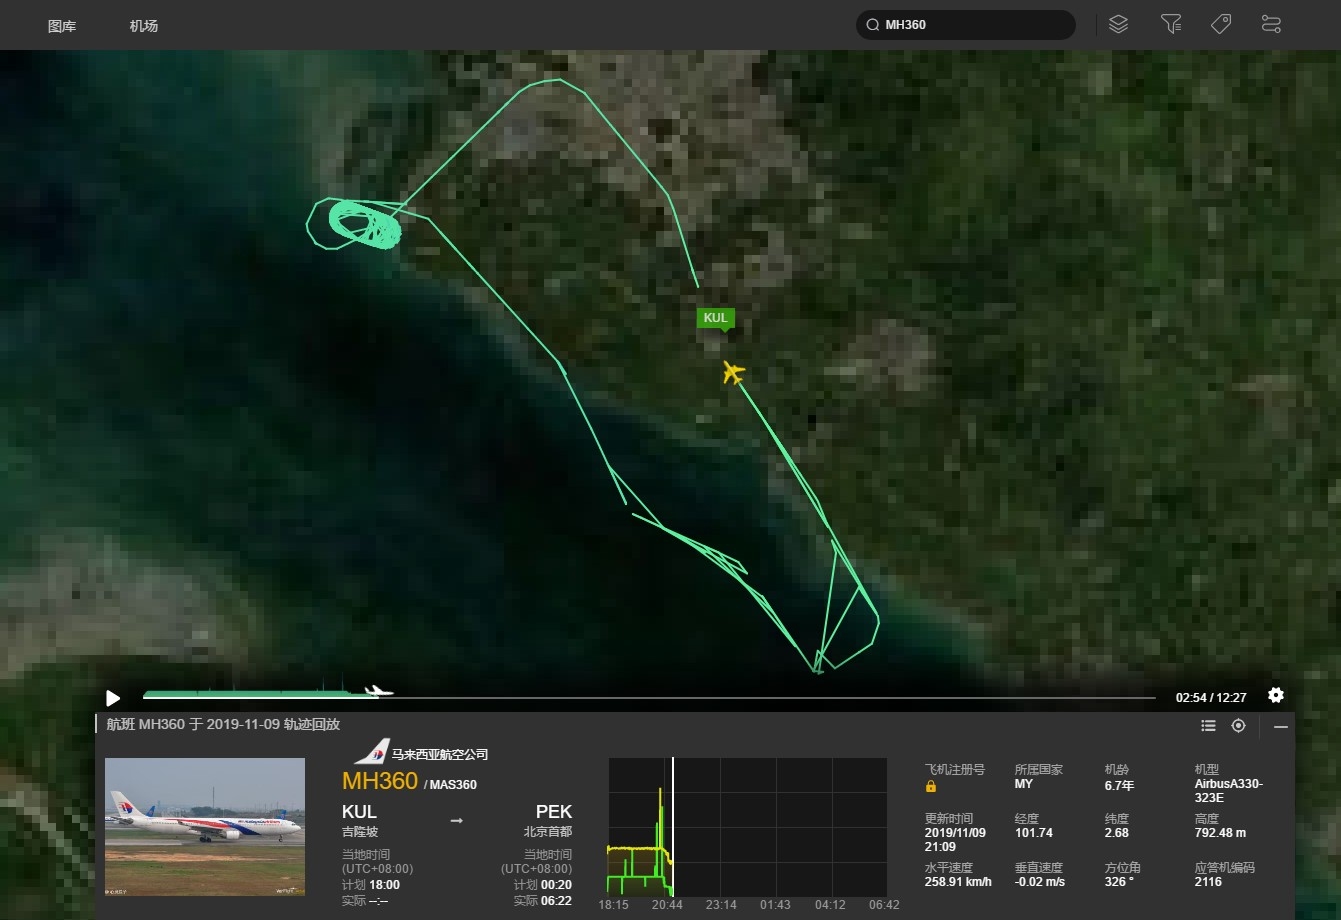Click Malaysia Airlines 马来西亚航空公司 link
The height and width of the screenshot is (920, 1341).
439,755
